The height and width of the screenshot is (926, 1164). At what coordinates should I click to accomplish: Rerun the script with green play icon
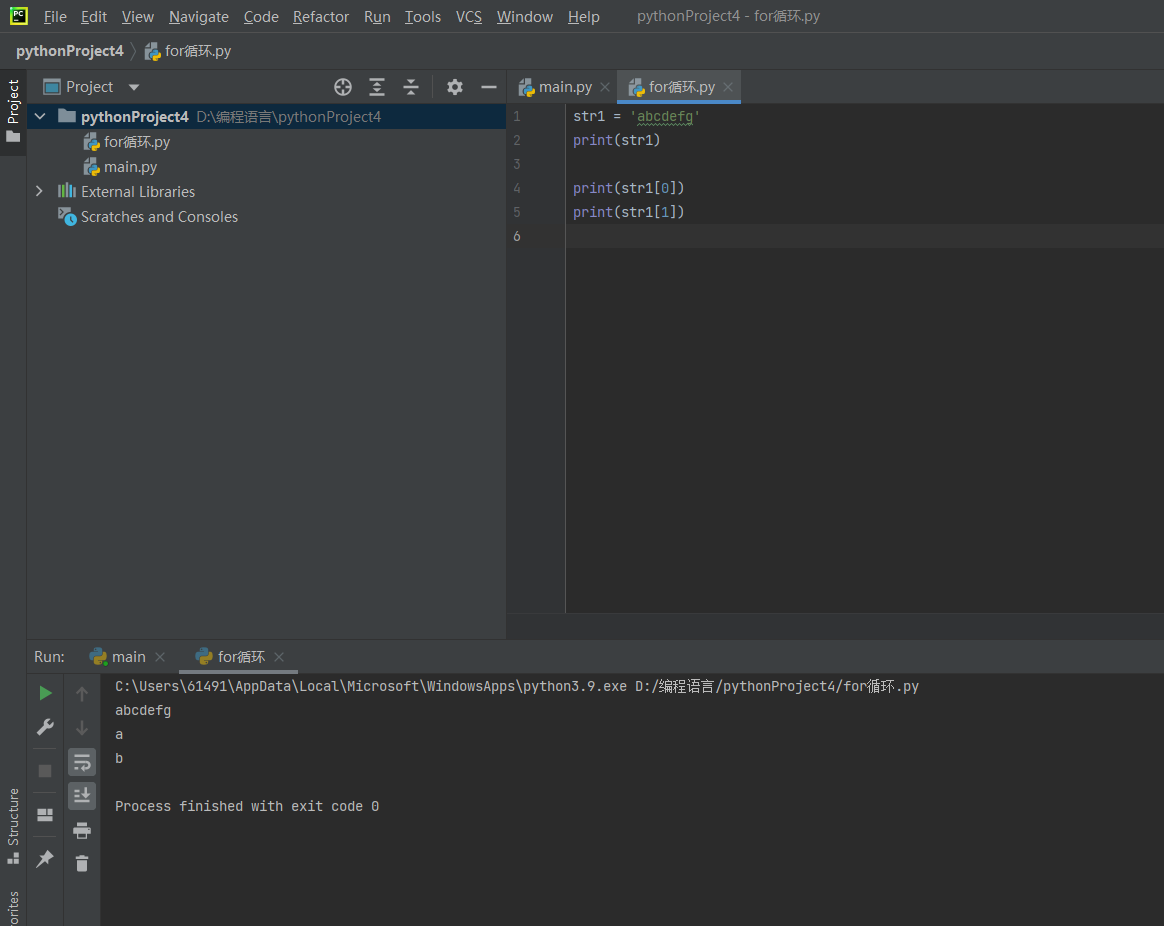point(45,693)
